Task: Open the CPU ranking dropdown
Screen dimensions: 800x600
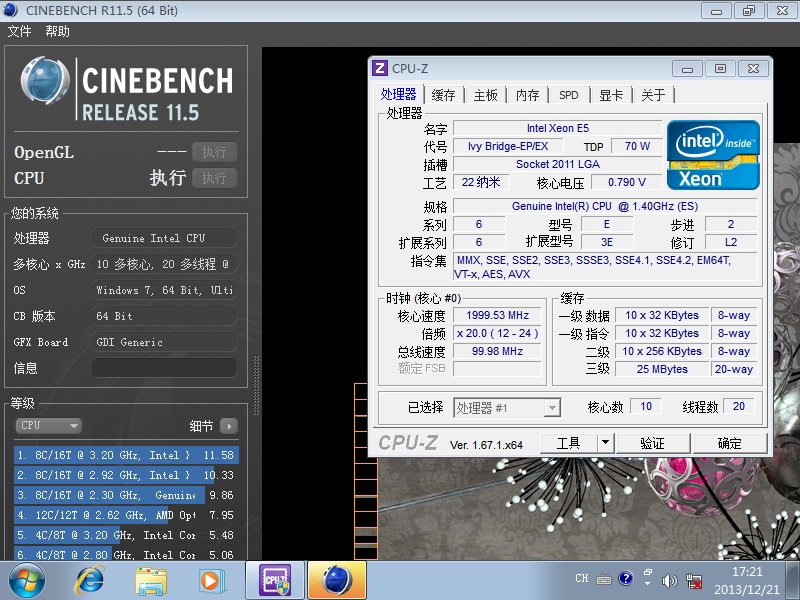Action: tap(49, 426)
